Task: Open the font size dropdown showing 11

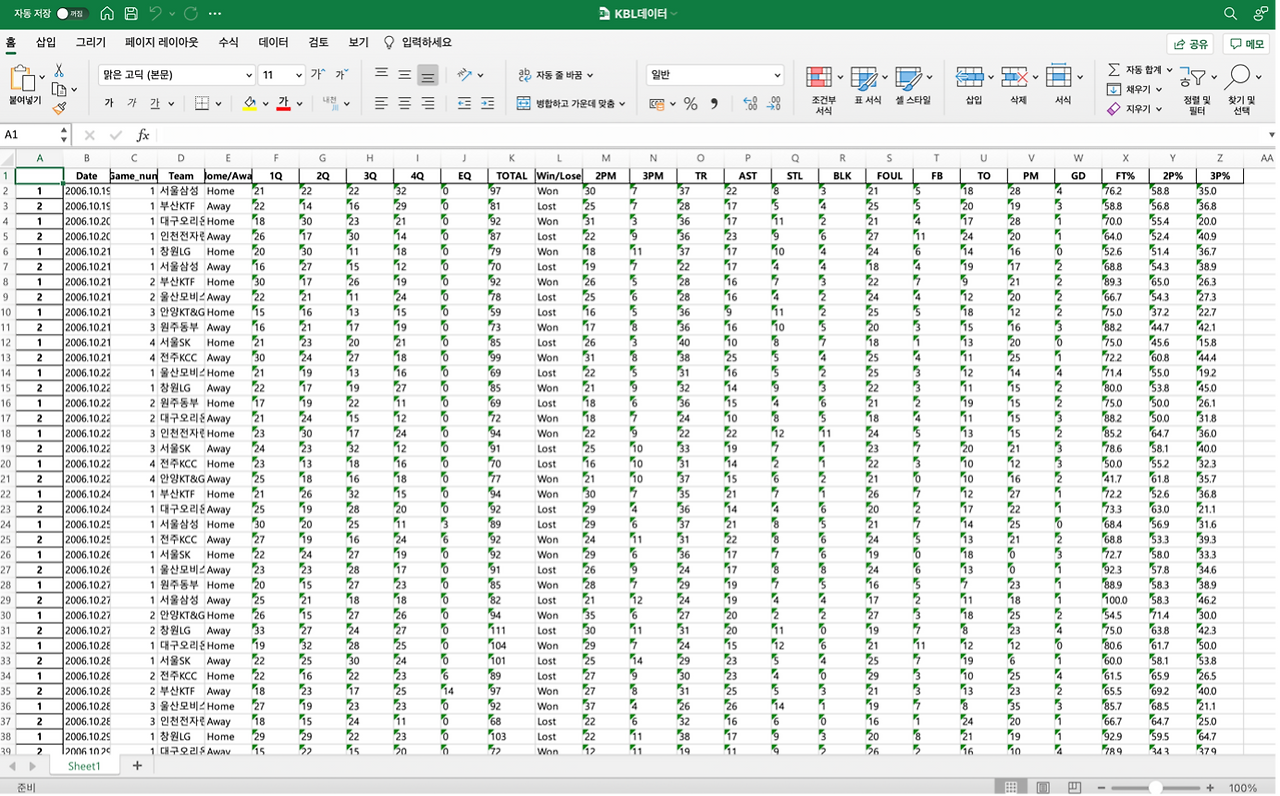Action: pos(282,75)
